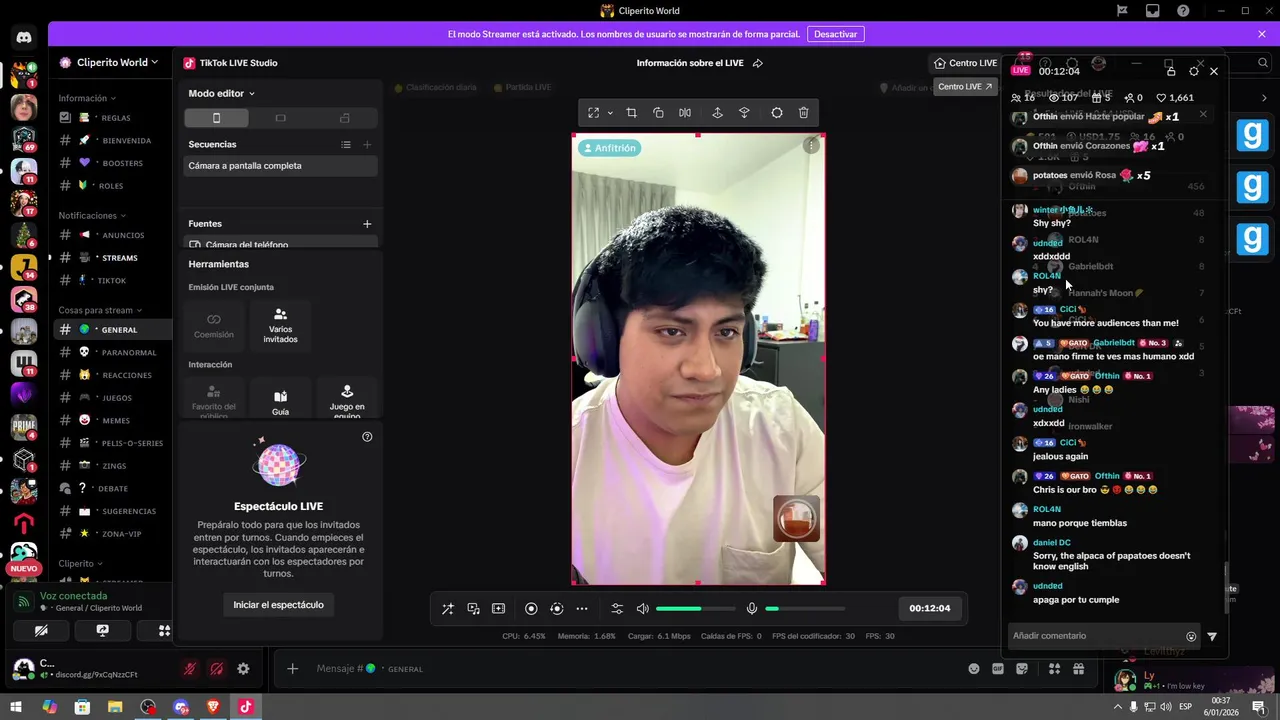Screen dimensions: 1280x720
Task: Open Brave browser from the taskbar
Action: tap(213, 707)
